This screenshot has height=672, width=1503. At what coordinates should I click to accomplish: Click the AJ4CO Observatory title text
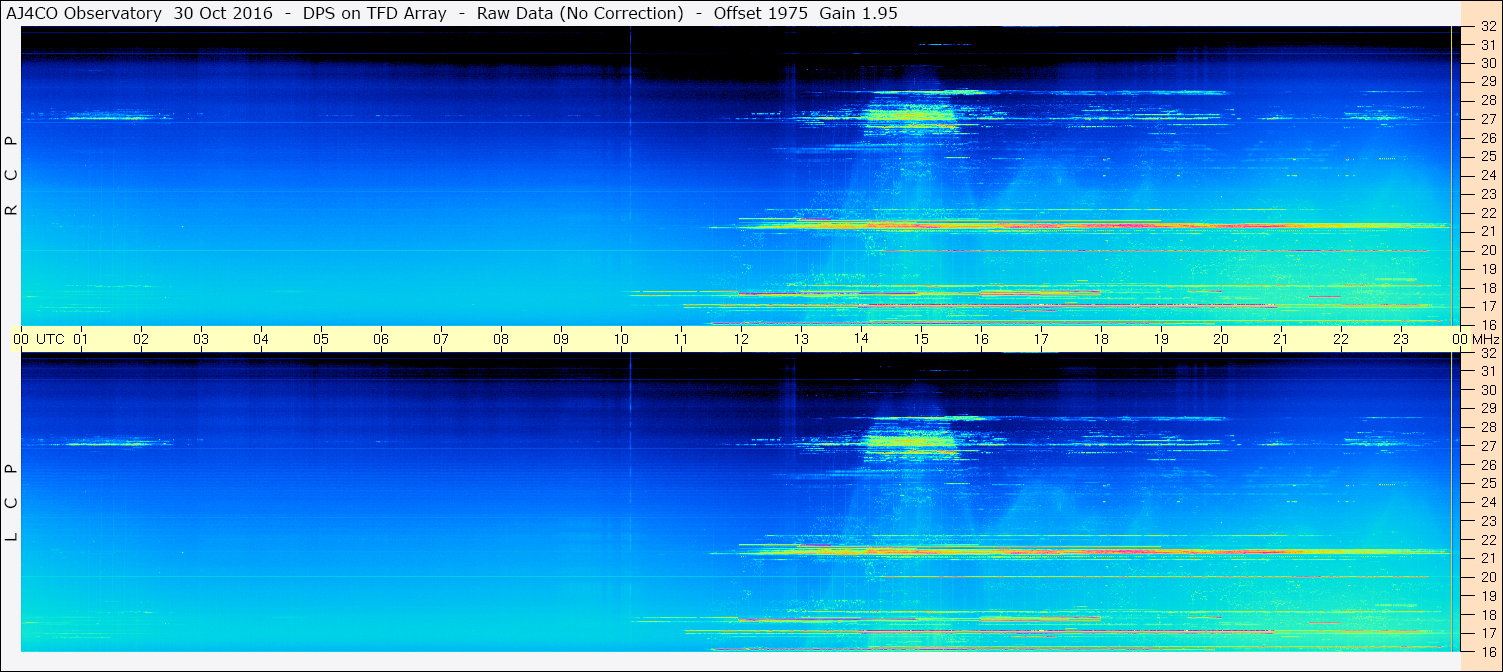pyautogui.click(x=85, y=13)
